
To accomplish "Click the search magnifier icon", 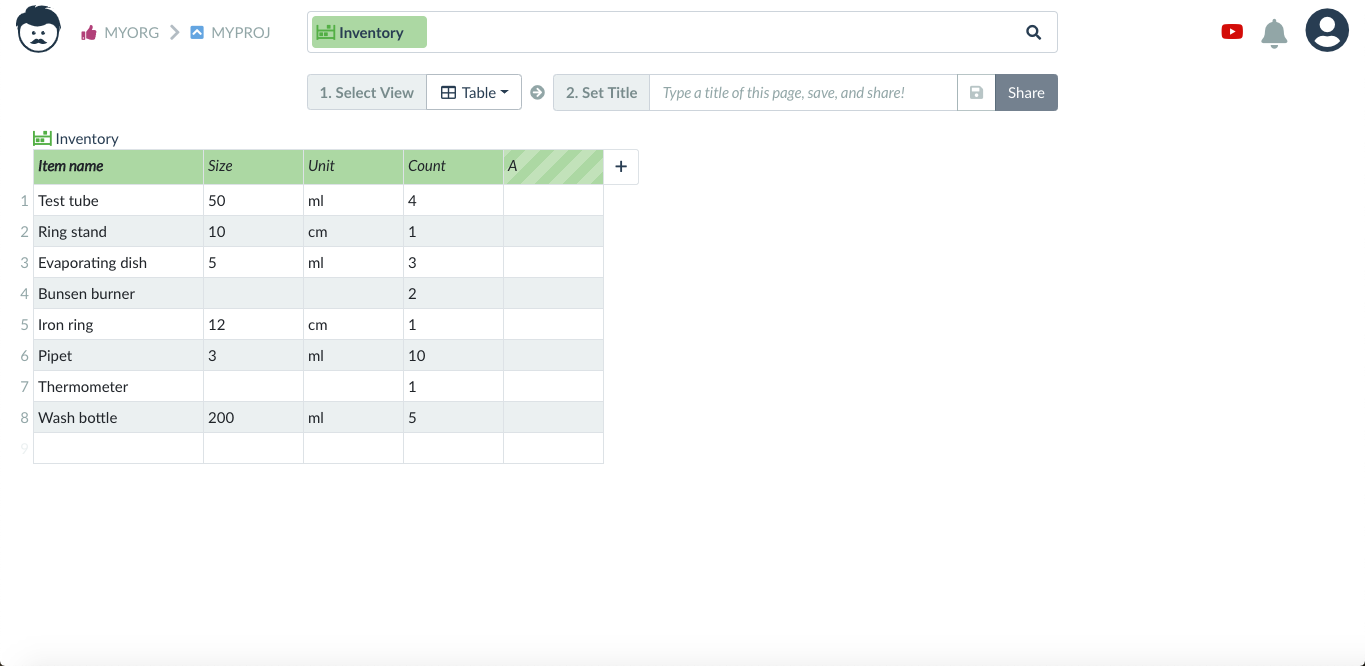I will 1034,32.
